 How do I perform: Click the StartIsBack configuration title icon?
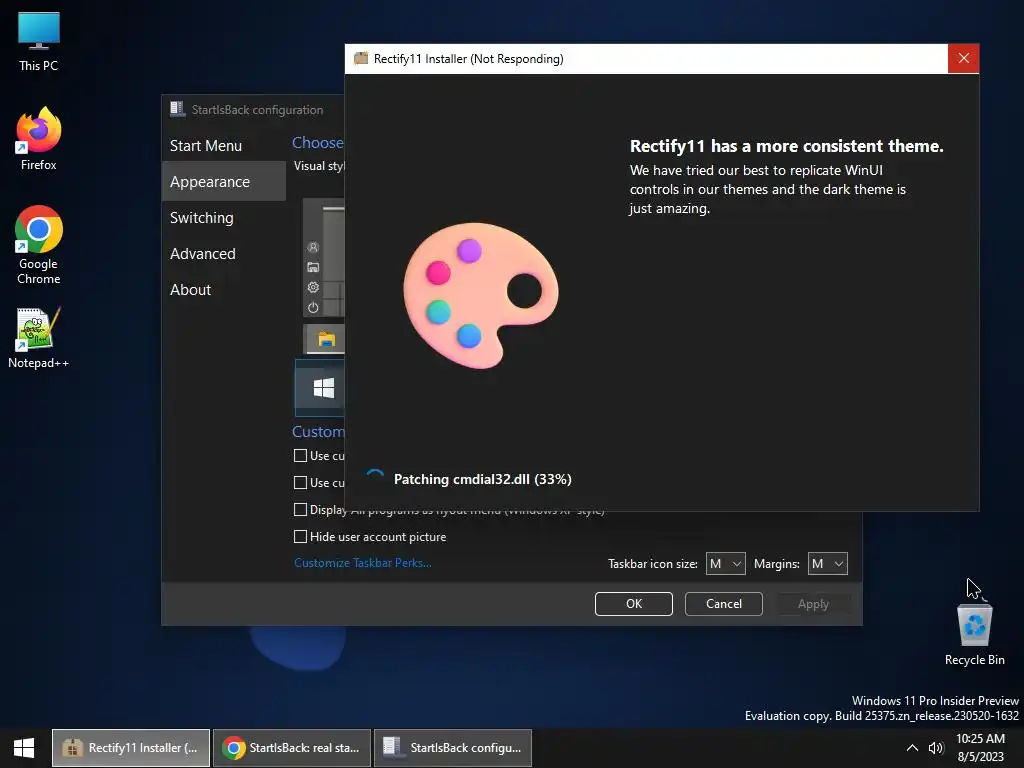(x=177, y=109)
